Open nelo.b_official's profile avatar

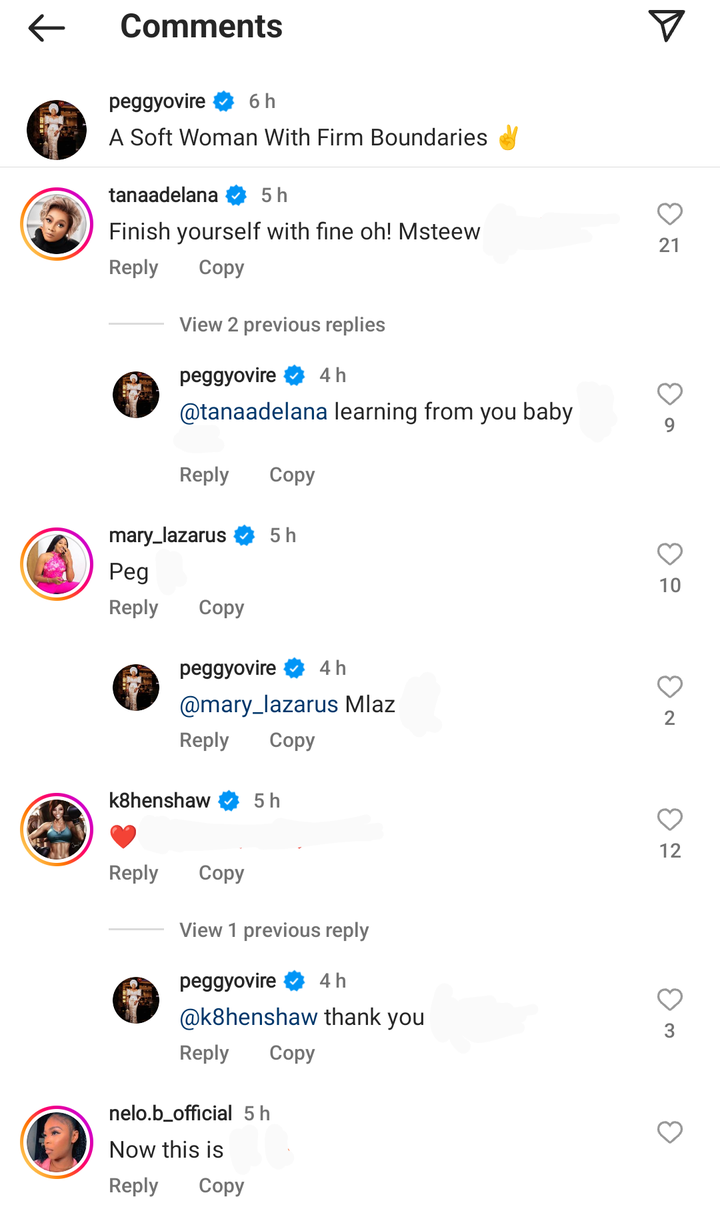[x=57, y=1142]
